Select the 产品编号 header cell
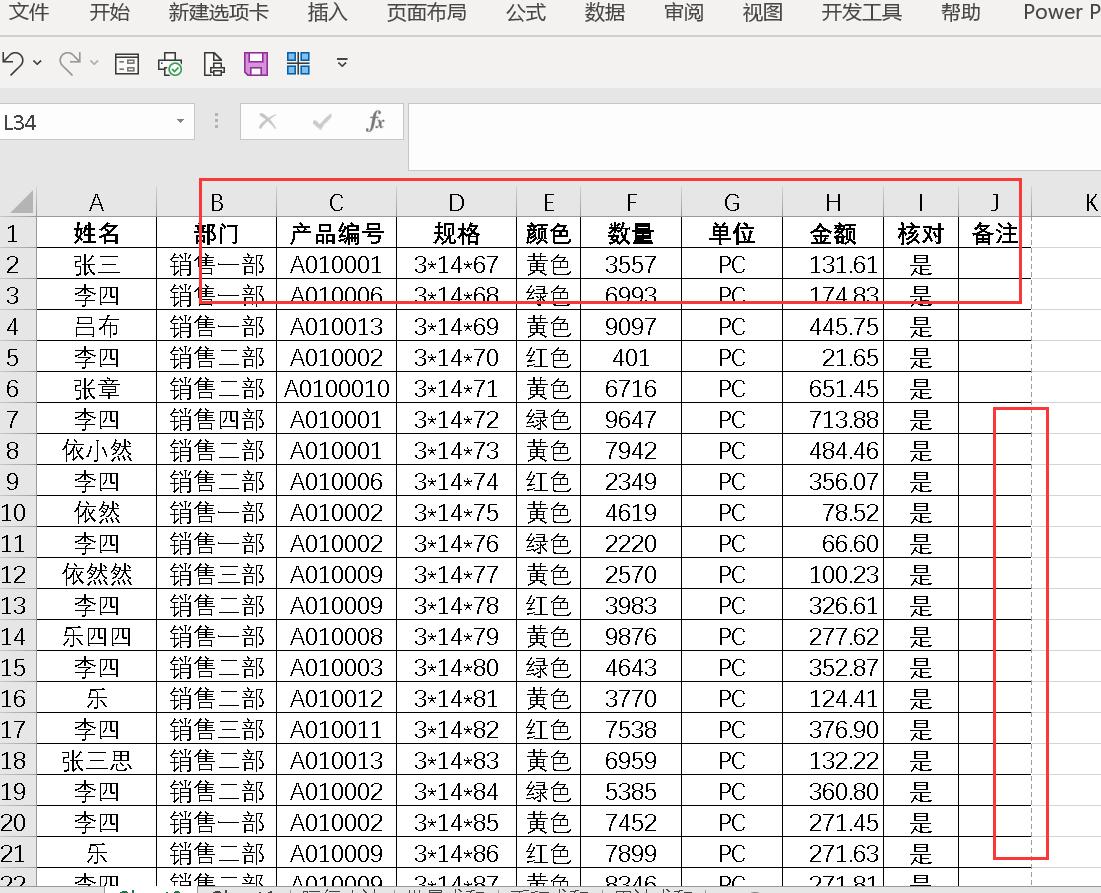This screenshot has height=893, width=1101. click(x=336, y=234)
